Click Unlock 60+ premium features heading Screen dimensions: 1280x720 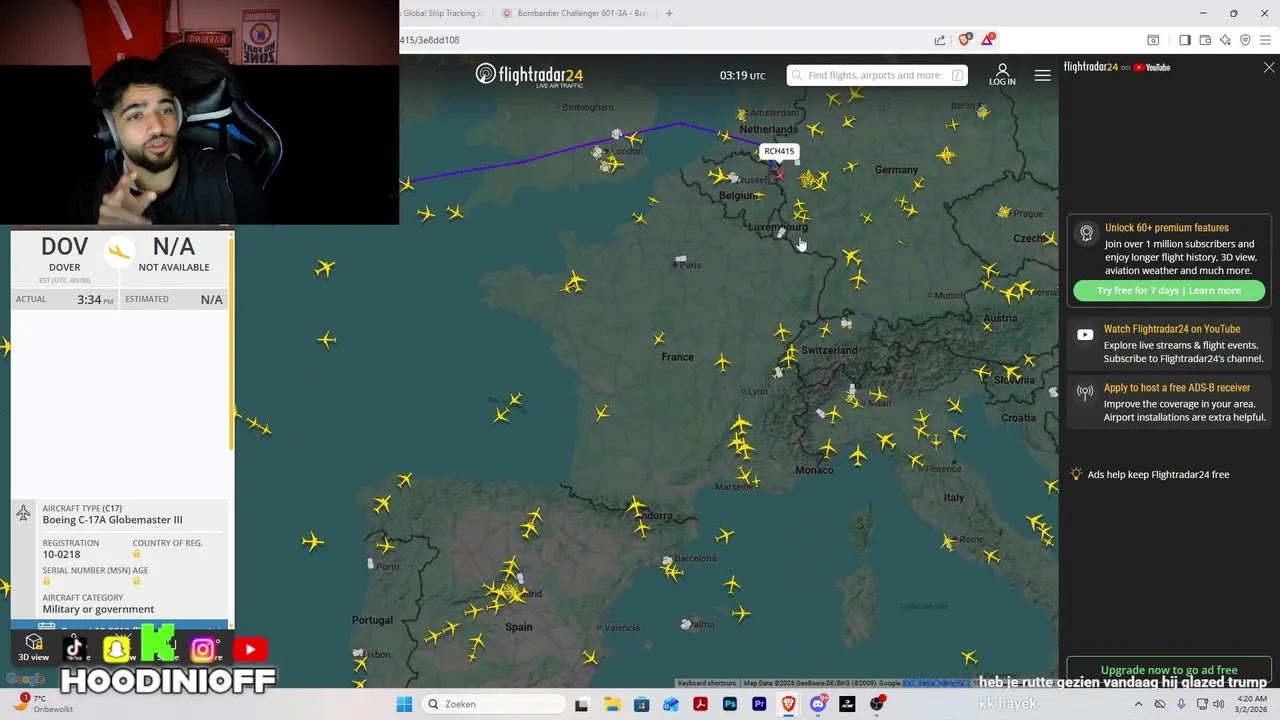1167,228
